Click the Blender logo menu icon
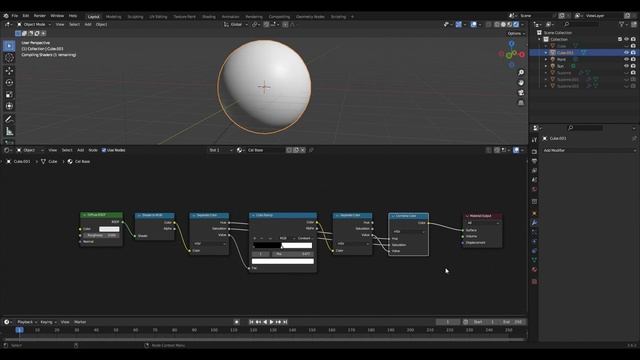 pyautogui.click(x=6, y=16)
